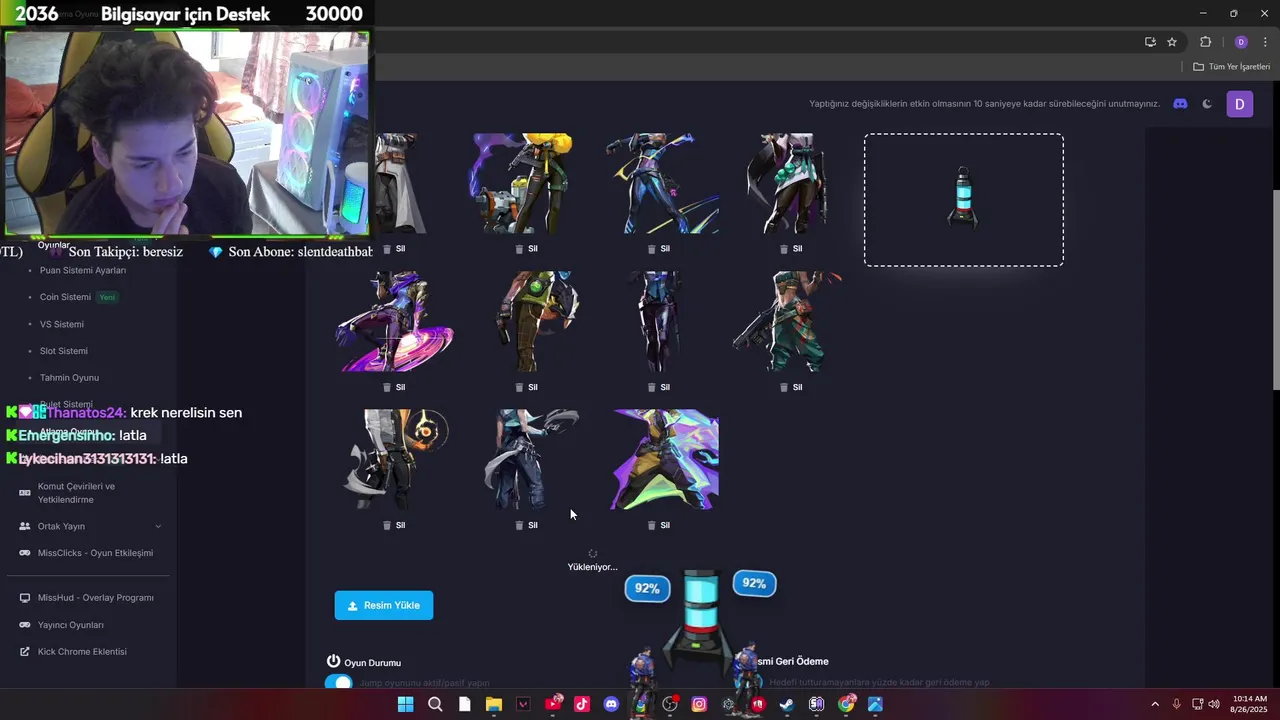The height and width of the screenshot is (720, 1280).
Task: Click Sil under the white-coat orb character
Action: click(394, 525)
